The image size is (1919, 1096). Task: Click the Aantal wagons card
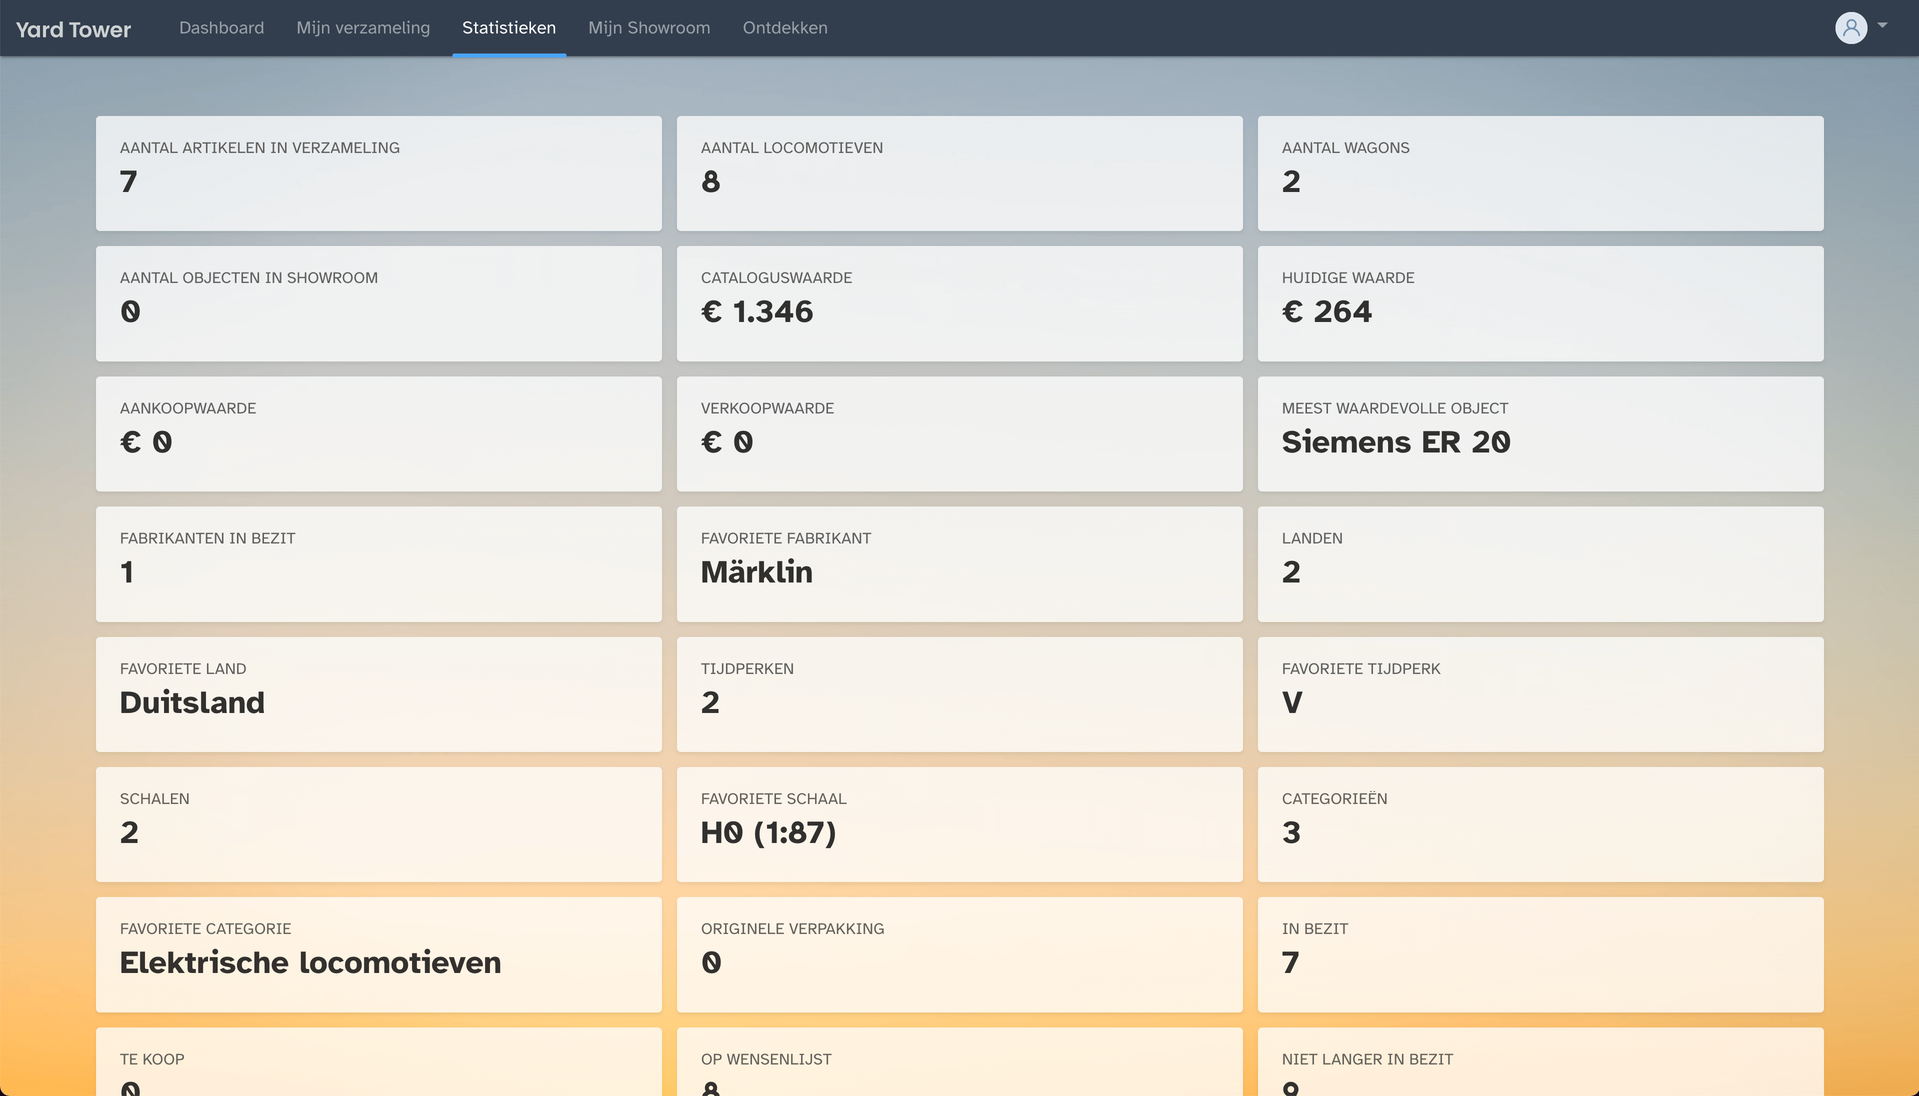1540,173
